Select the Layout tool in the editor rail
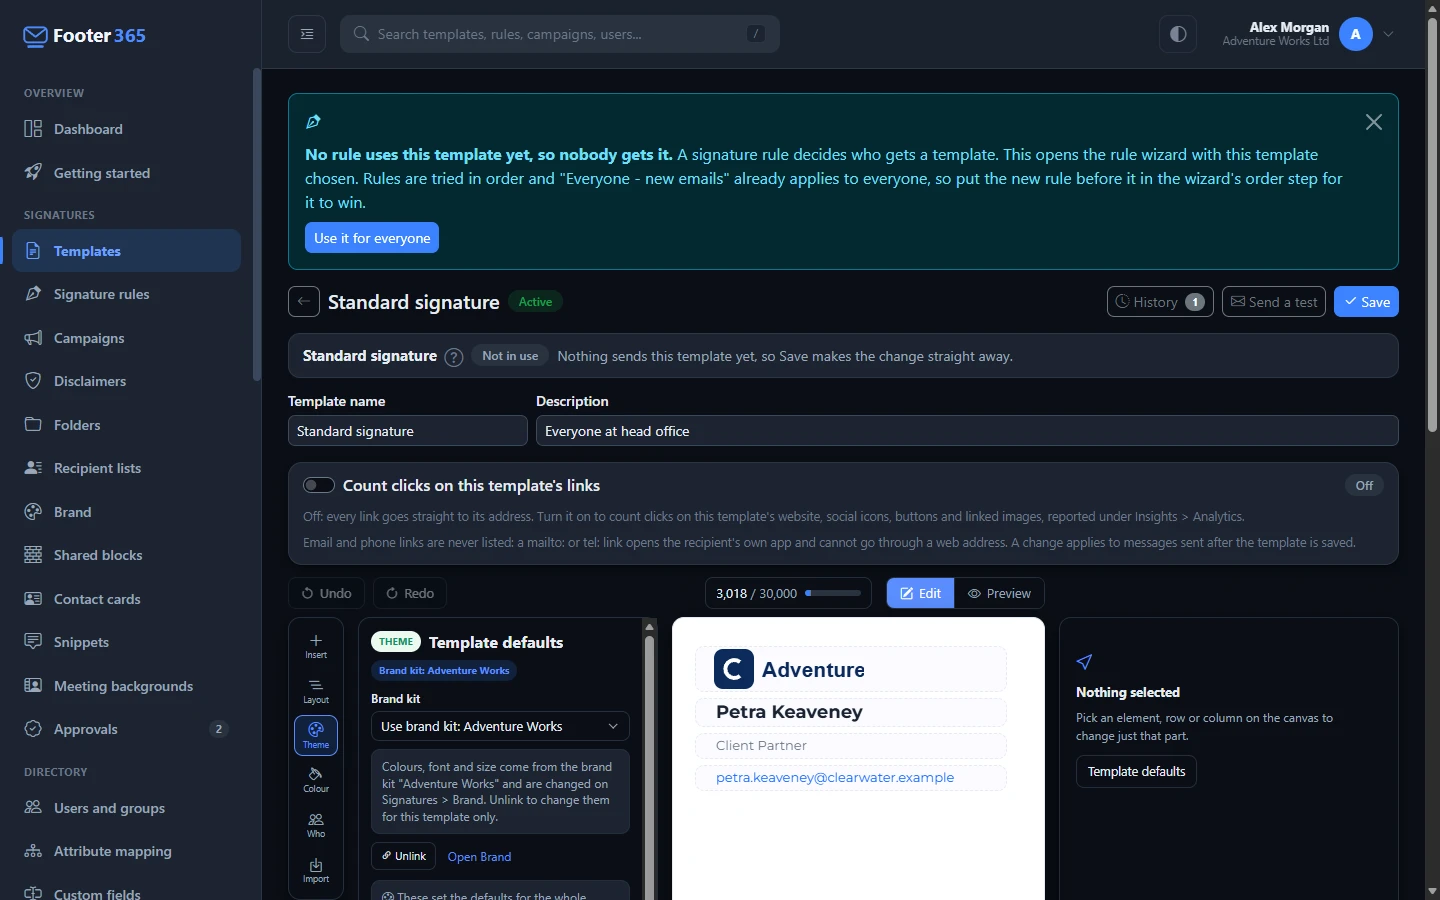Viewport: 1440px width, 900px height. [x=316, y=691]
